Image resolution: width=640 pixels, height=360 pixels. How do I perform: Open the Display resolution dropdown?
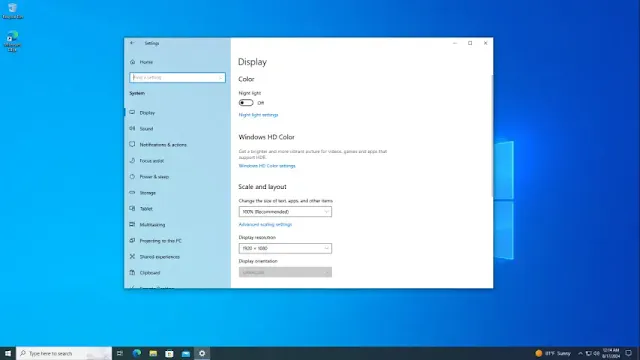click(285, 248)
